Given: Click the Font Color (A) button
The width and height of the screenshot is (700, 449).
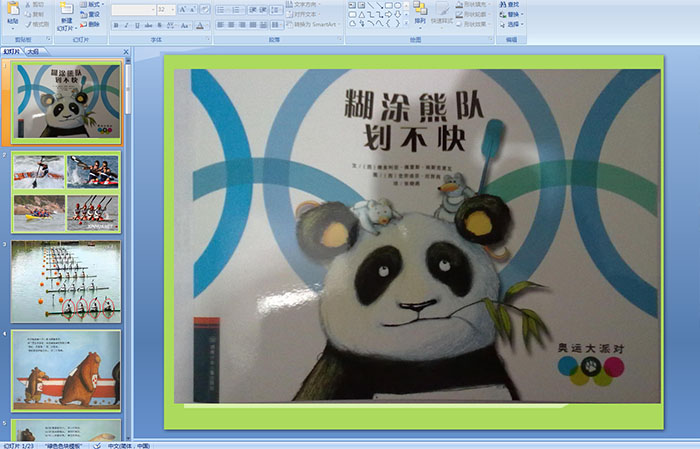Looking at the screenshot, I should point(200,25).
